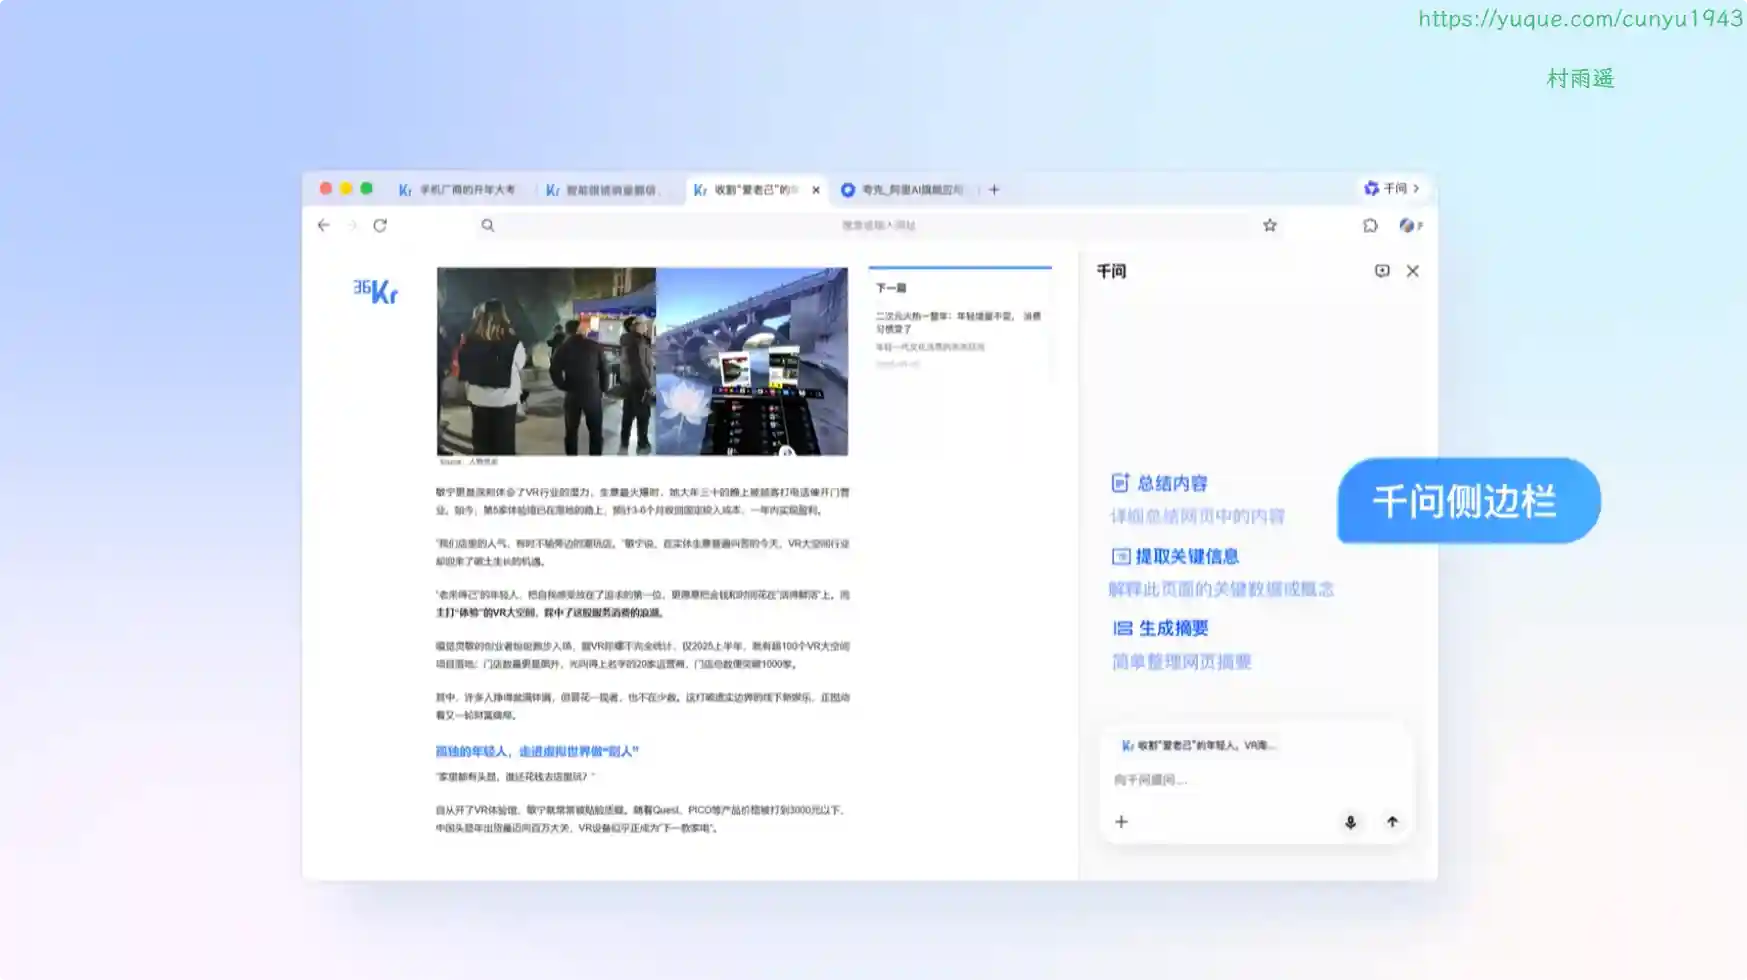Switch to the 手机厂商 article tab

coord(458,190)
